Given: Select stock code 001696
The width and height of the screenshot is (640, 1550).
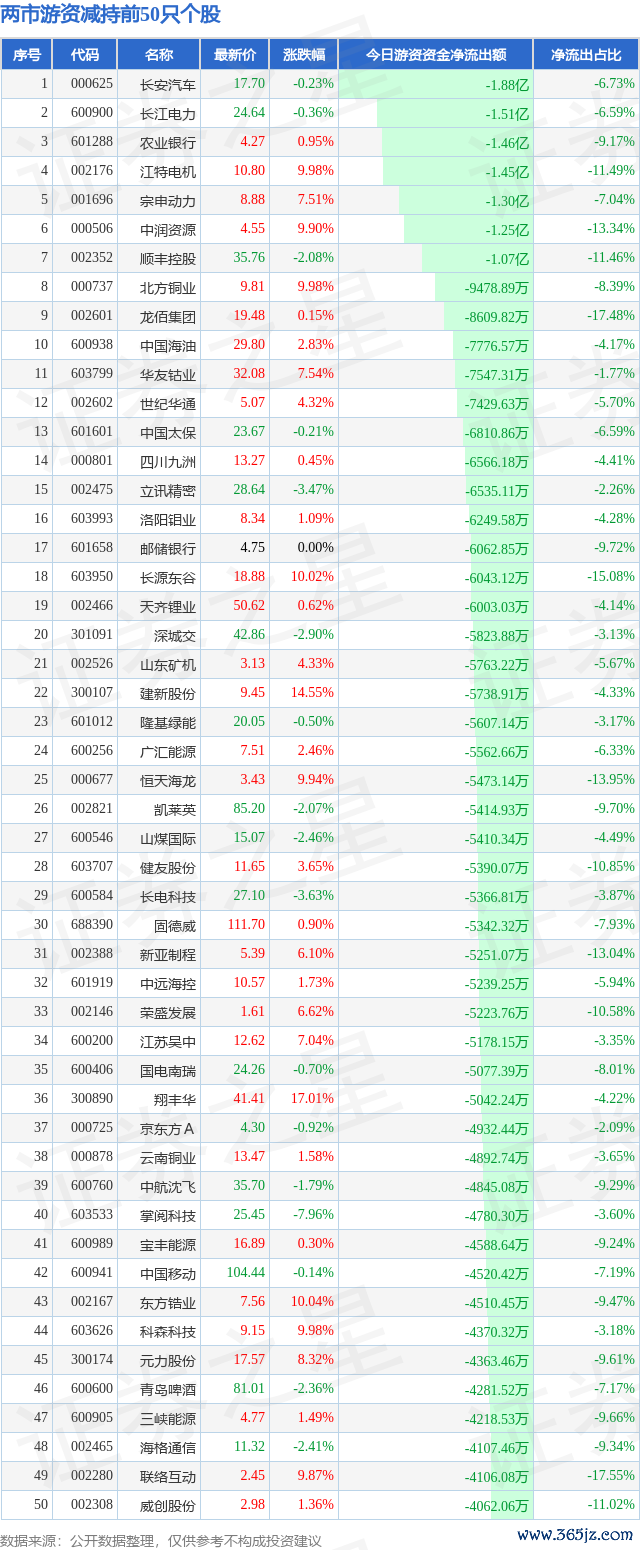Looking at the screenshot, I should [92, 200].
